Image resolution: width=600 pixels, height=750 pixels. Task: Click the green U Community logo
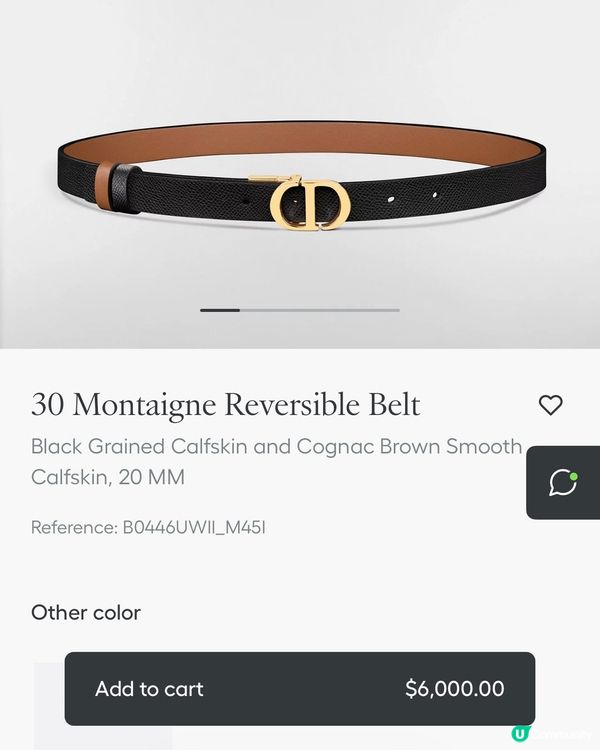pyautogui.click(x=520, y=734)
